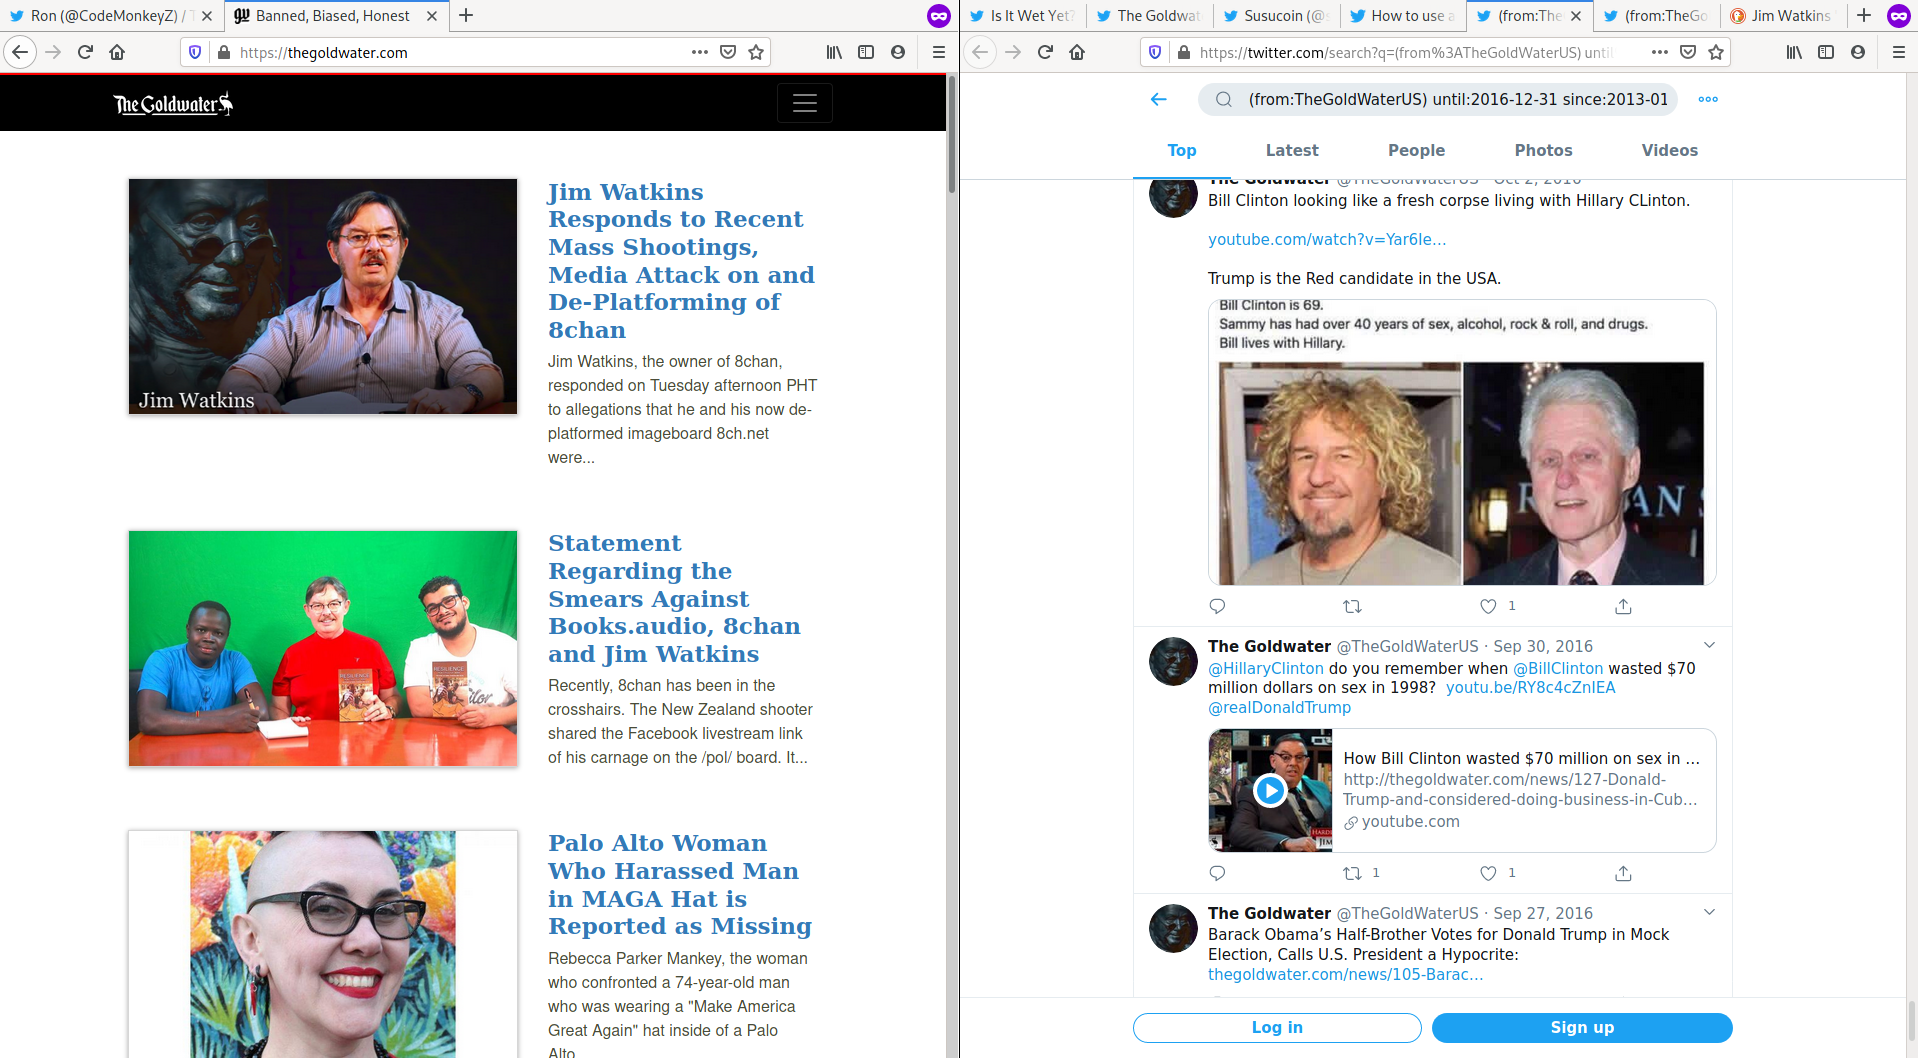Bookmark thegoldwater.com with the star icon
The image size is (1918, 1058).
756,52
